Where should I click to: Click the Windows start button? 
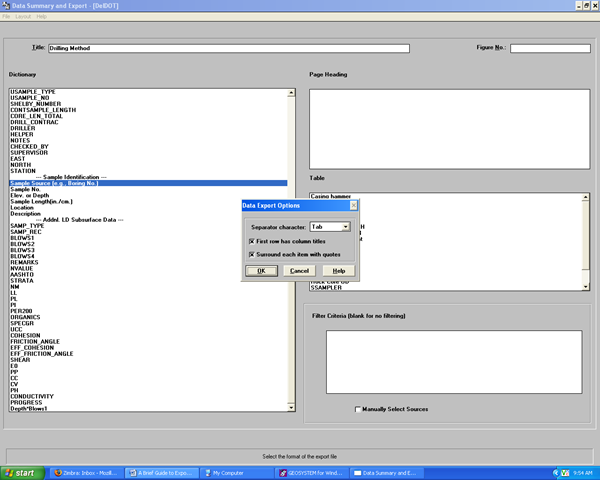click(x=22, y=473)
